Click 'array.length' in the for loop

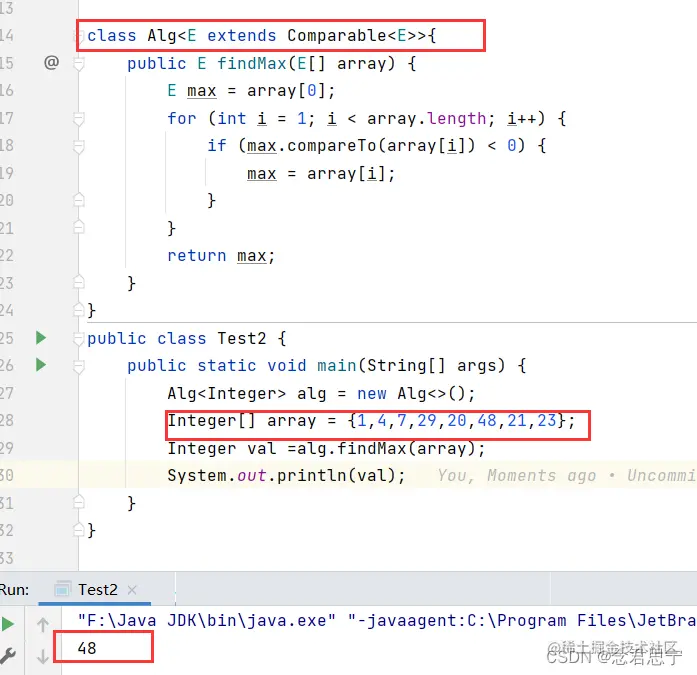427,118
